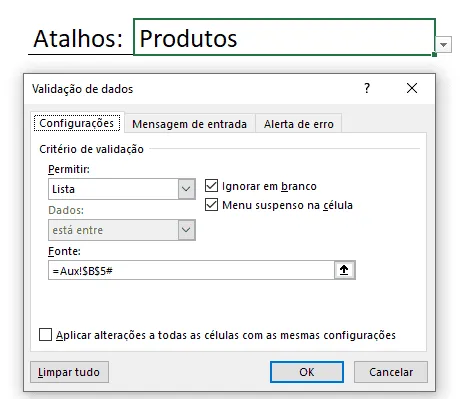Viewport: 466px width, 399px height.
Task: Confirm with the OK button
Action: pyautogui.click(x=307, y=372)
